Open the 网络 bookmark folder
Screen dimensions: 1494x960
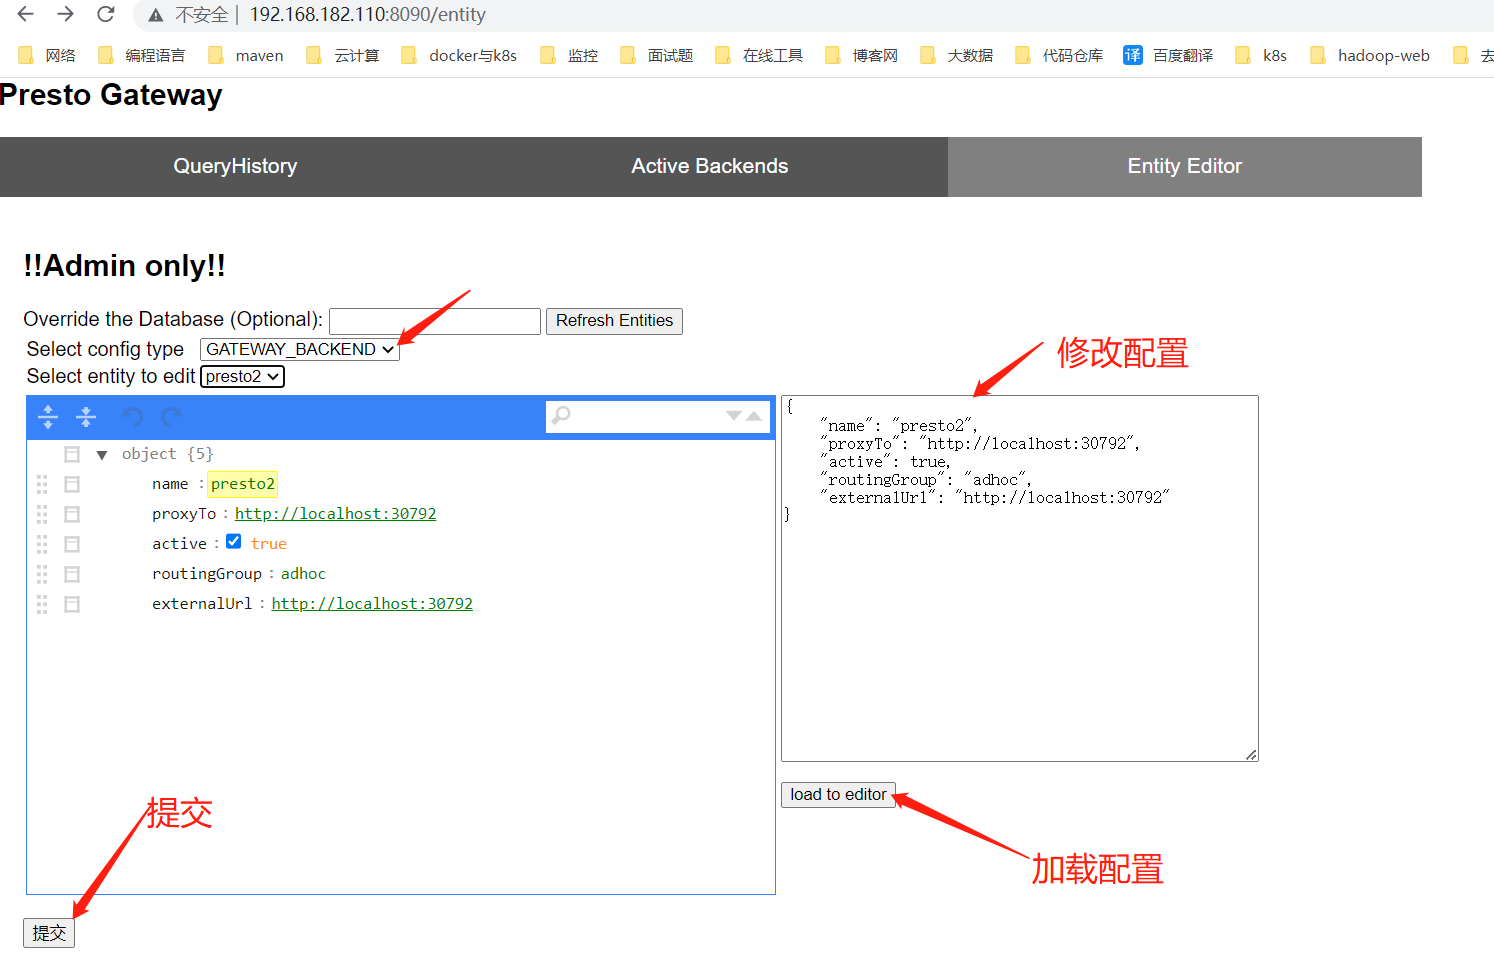[x=47, y=55]
